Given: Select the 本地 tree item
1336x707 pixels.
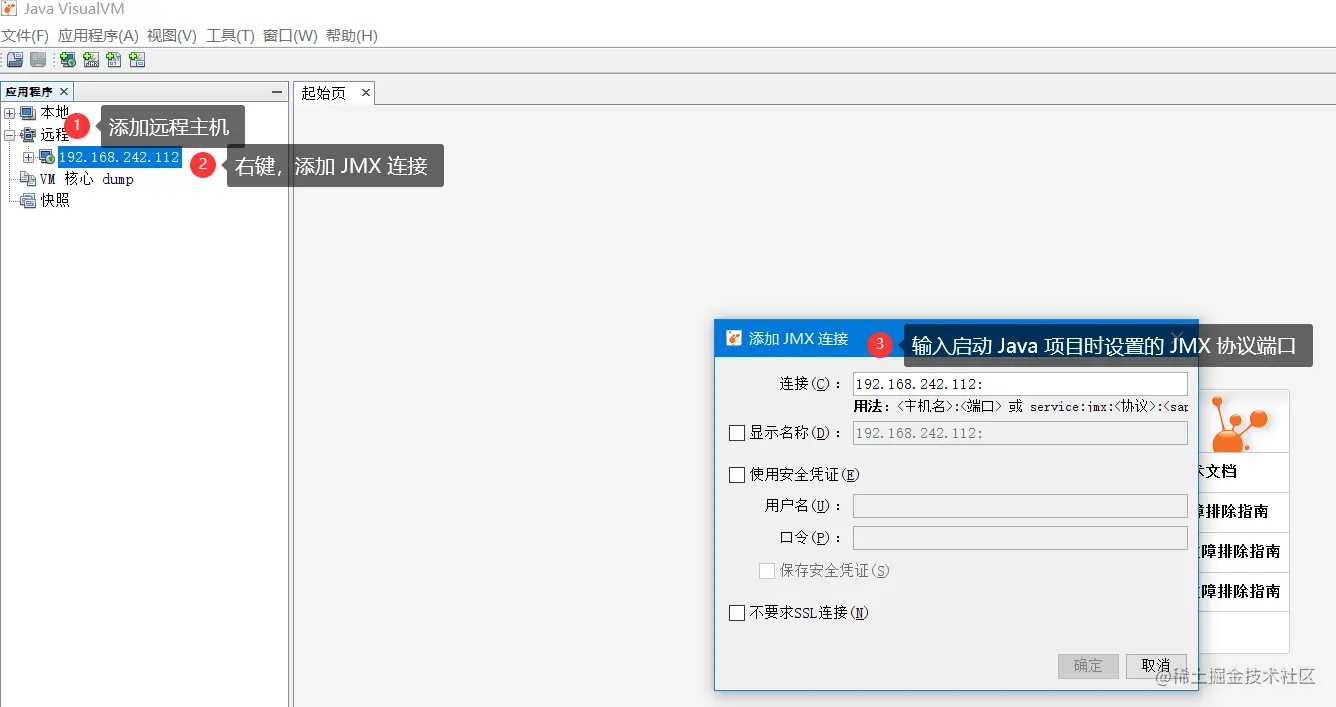Looking at the screenshot, I should 55,113.
